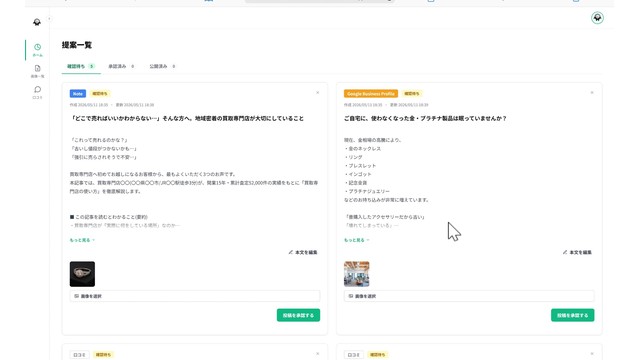Click the count badge beside 確認待ち tab
This screenshot has height=360, width=640.
(x=91, y=66)
